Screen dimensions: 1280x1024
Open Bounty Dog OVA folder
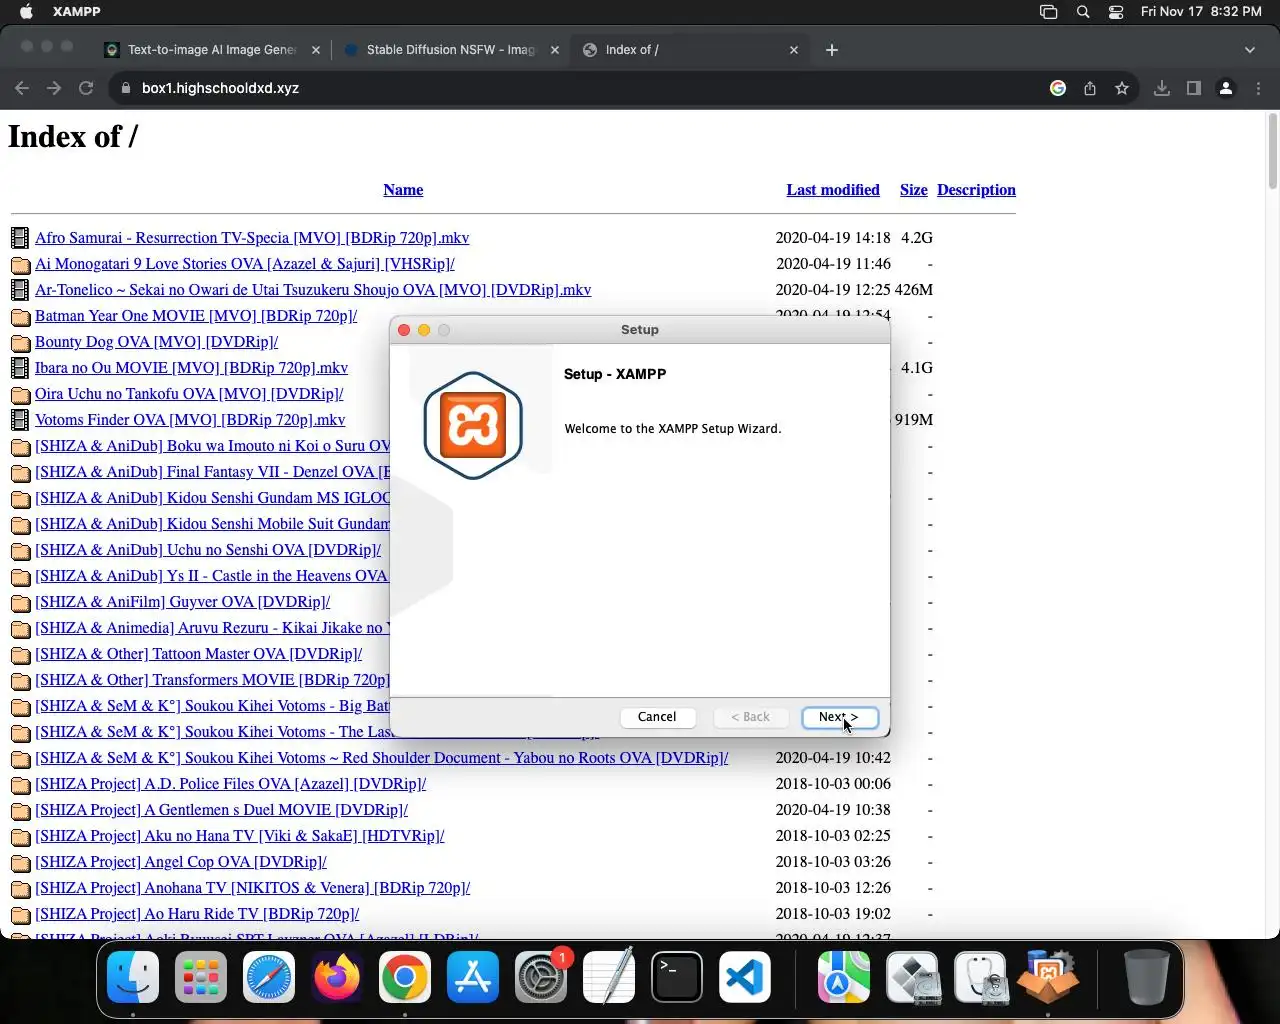click(157, 342)
